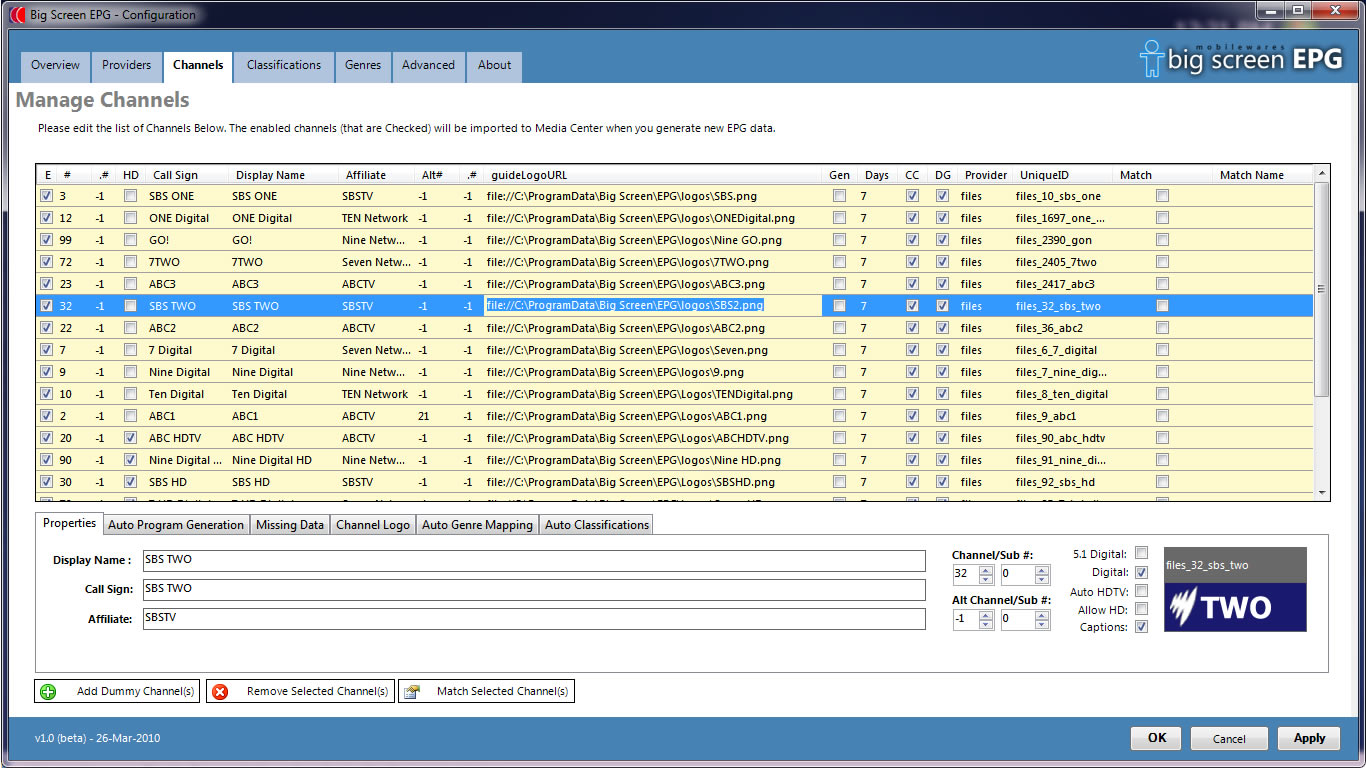Image resolution: width=1366 pixels, height=768 pixels.
Task: Enable the Auto HDTV checkbox
Action: coord(1142,591)
